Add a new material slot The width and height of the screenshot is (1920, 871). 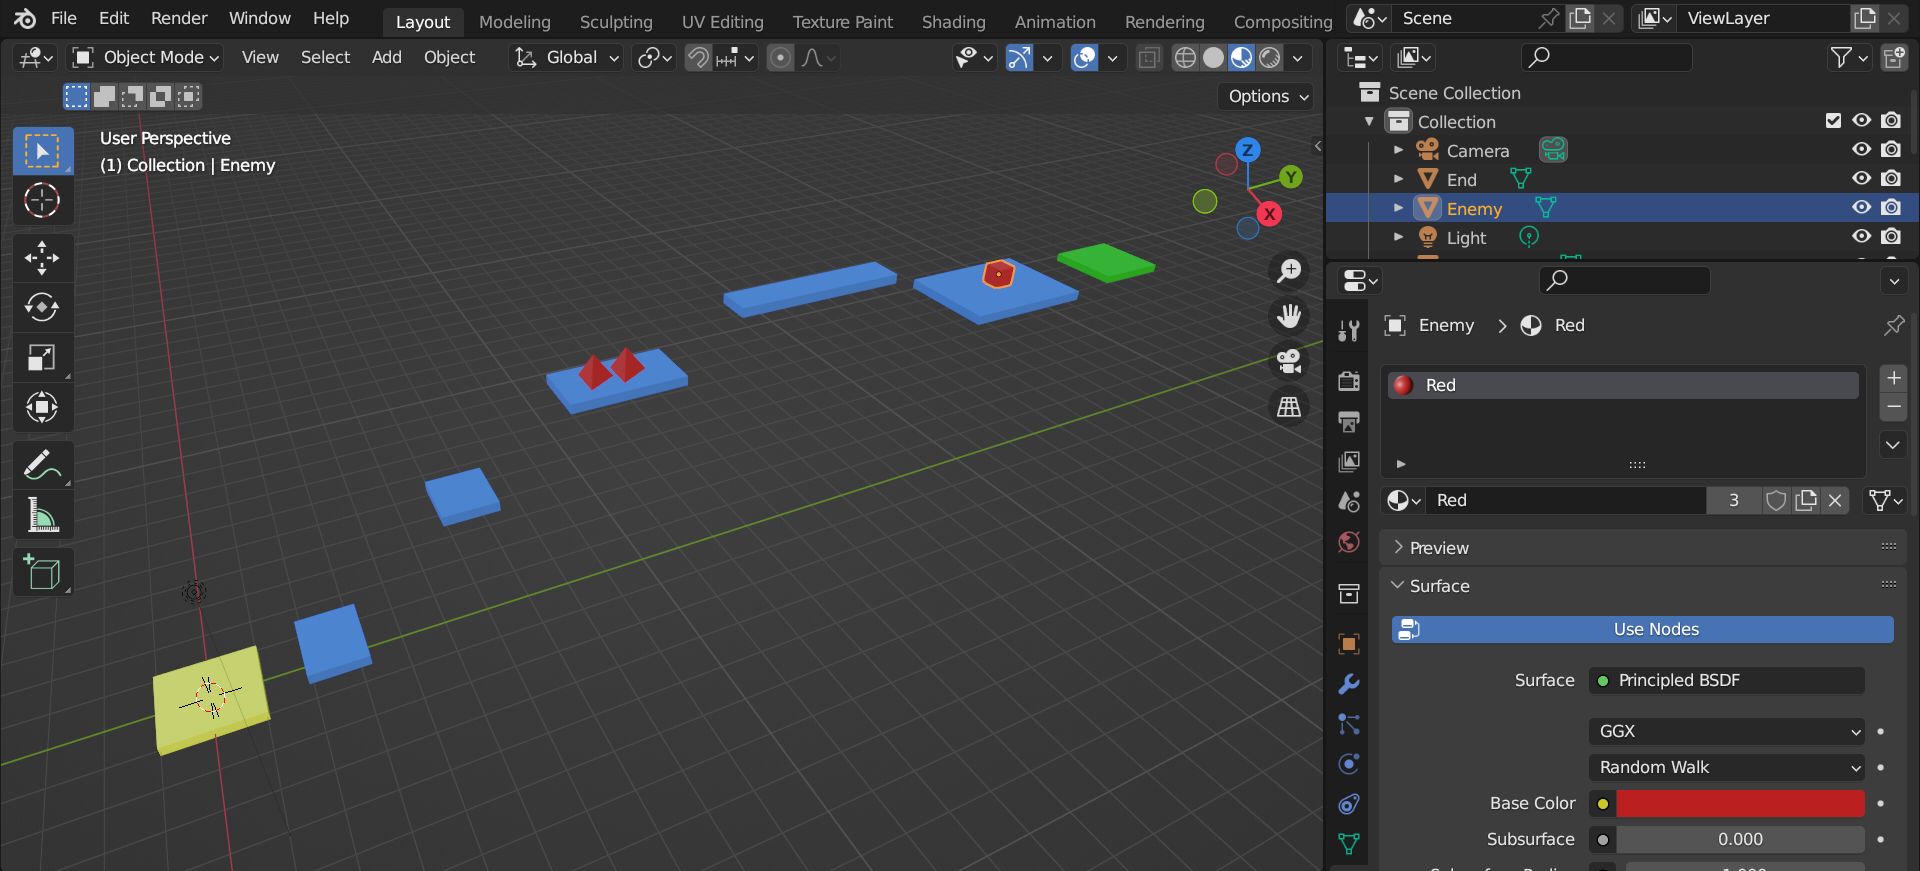point(1894,378)
